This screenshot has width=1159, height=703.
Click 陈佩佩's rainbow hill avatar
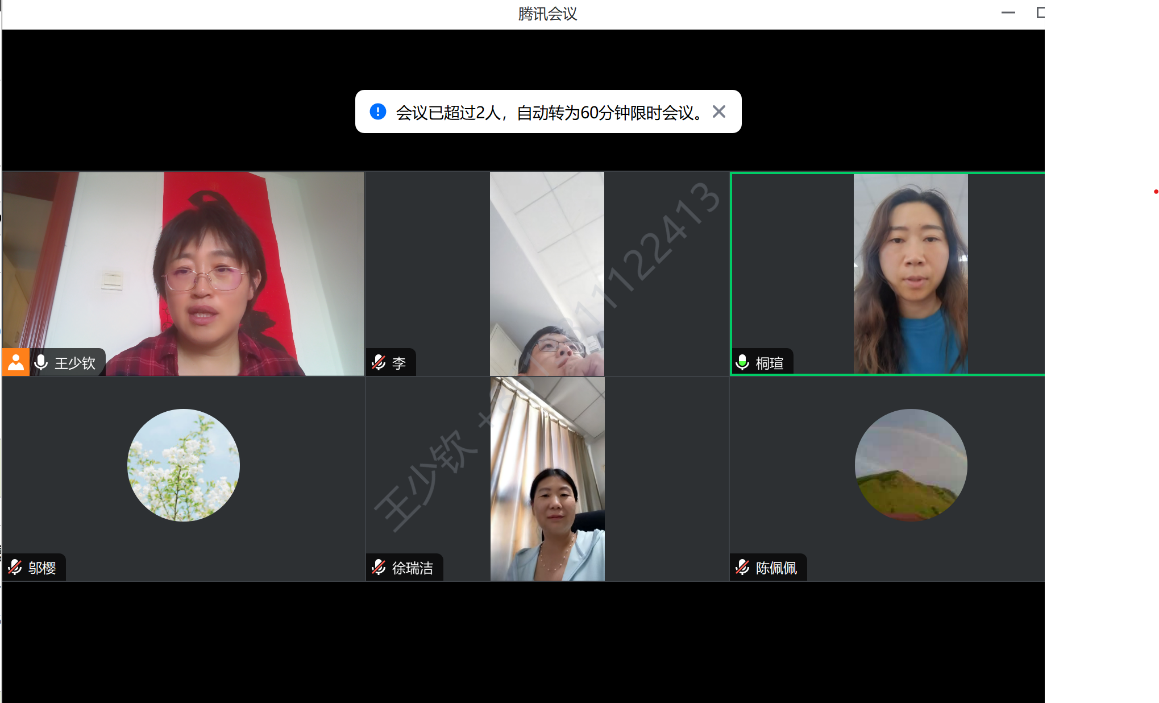coord(910,465)
